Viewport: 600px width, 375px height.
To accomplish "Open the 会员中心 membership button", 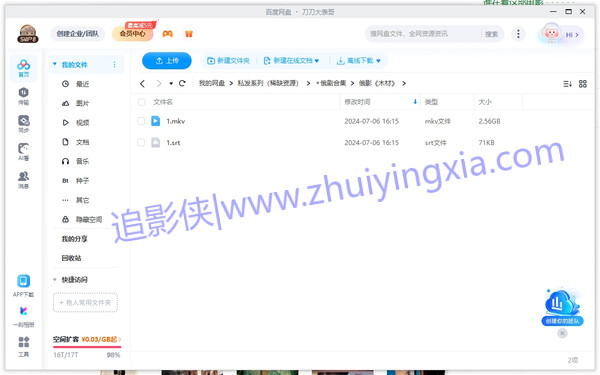I will (x=132, y=34).
